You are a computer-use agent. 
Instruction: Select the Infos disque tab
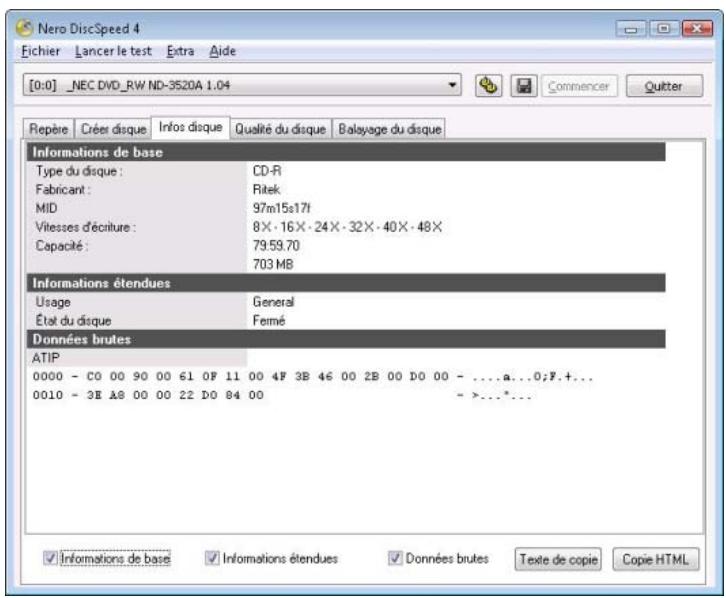pyautogui.click(x=190, y=127)
